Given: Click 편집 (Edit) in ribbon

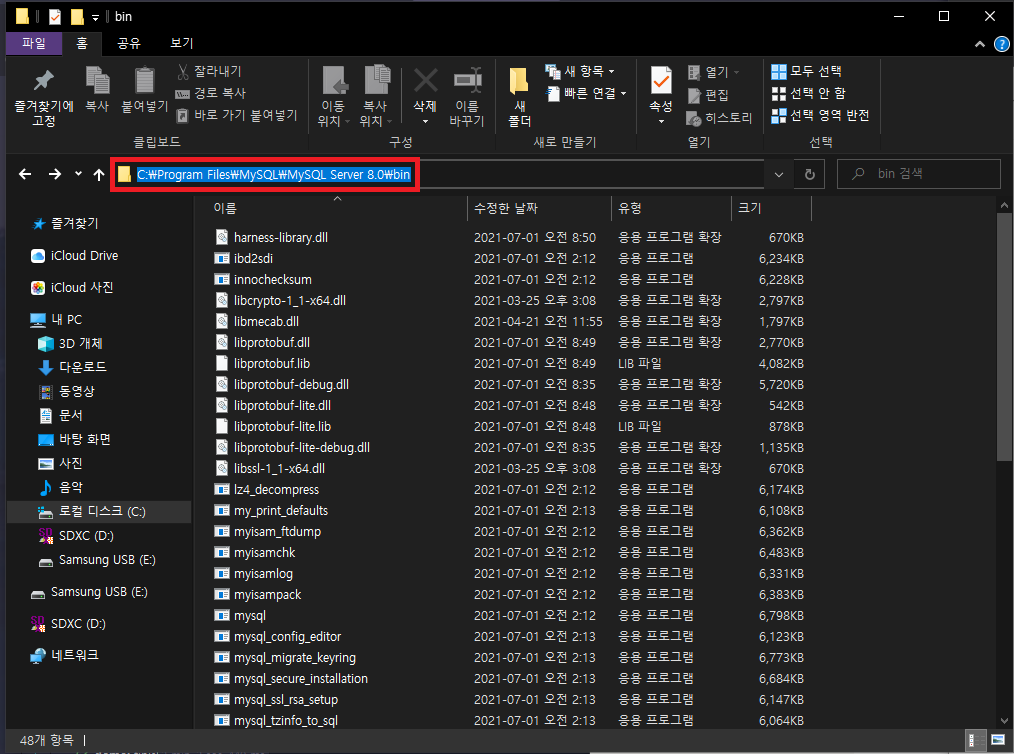Looking at the screenshot, I should click(x=708, y=95).
